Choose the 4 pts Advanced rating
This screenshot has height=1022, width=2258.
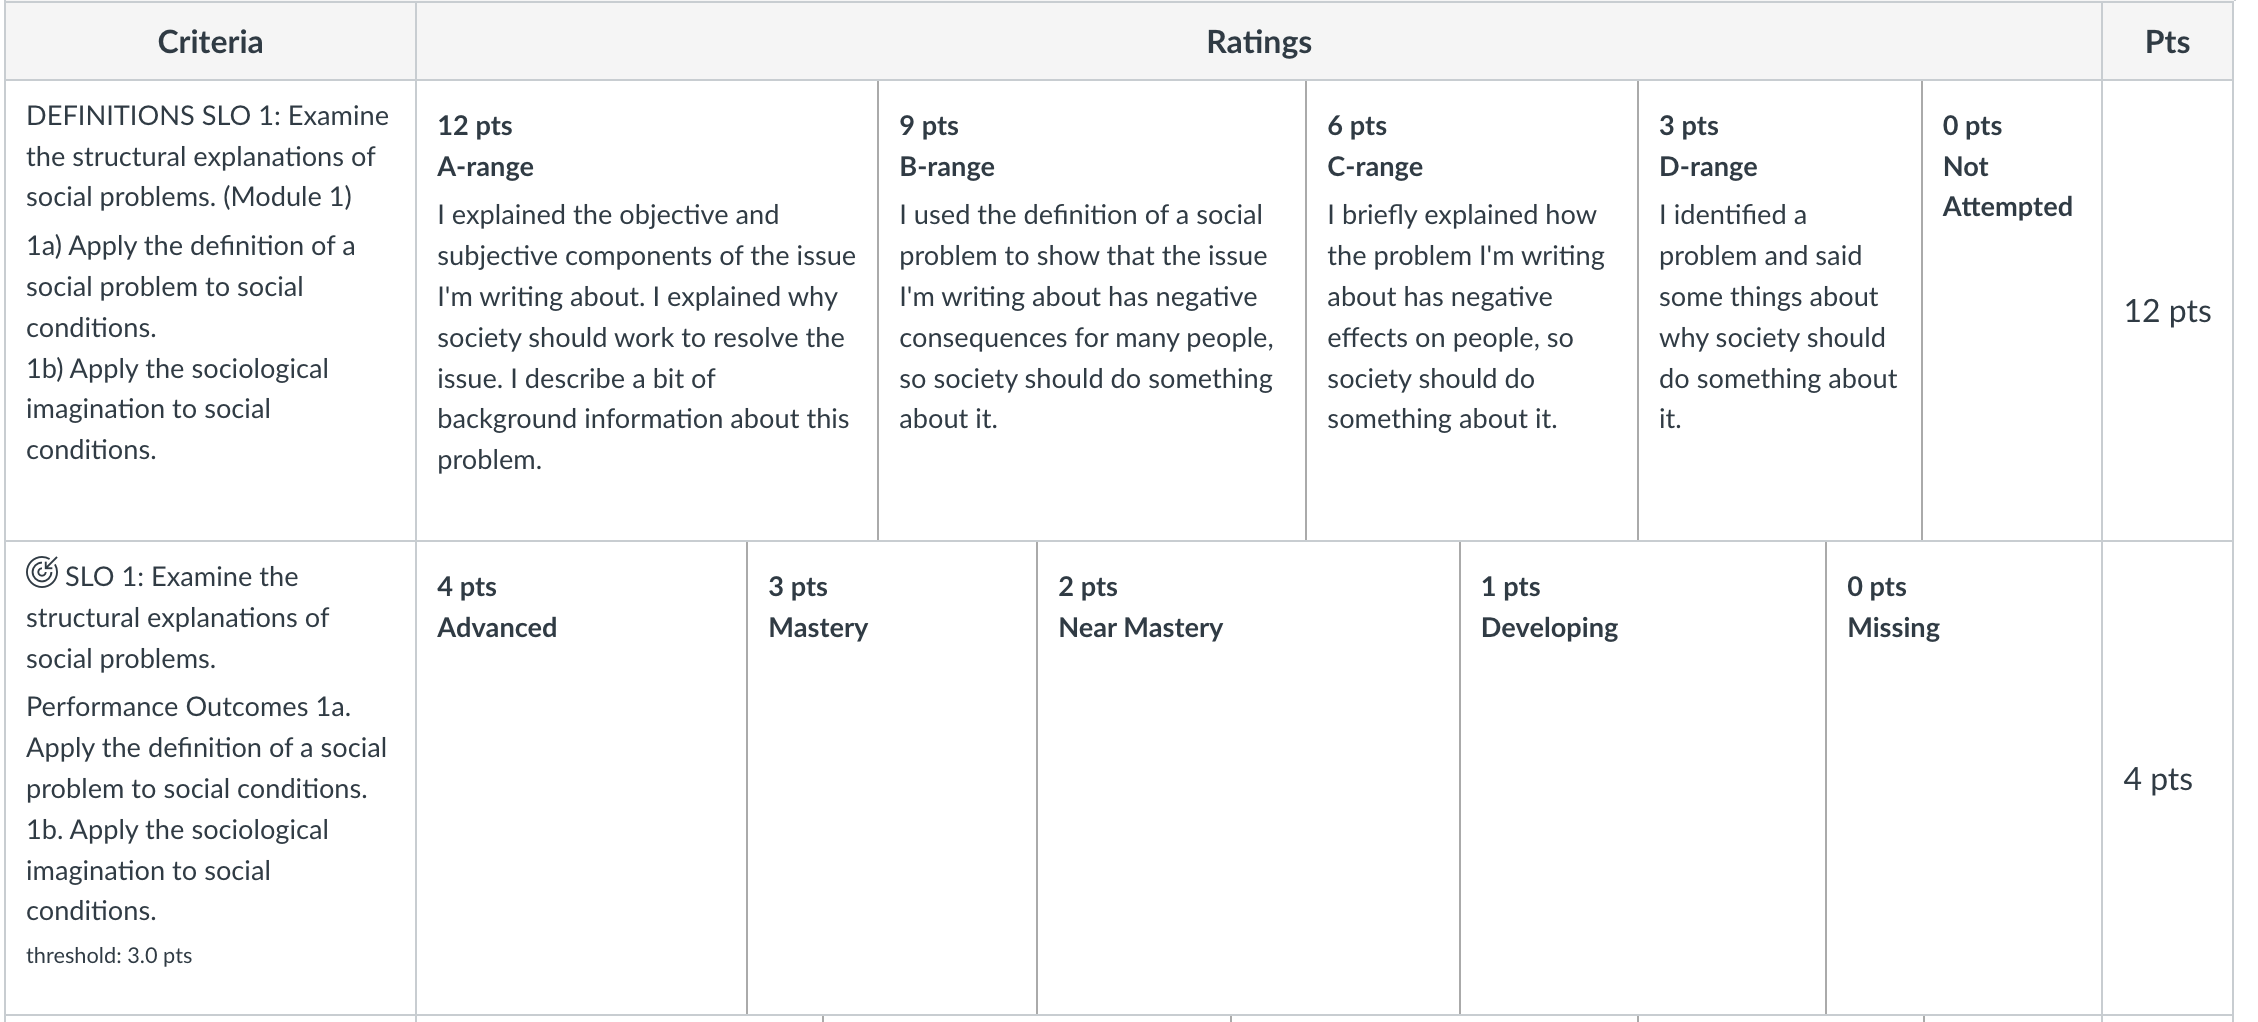581,778
